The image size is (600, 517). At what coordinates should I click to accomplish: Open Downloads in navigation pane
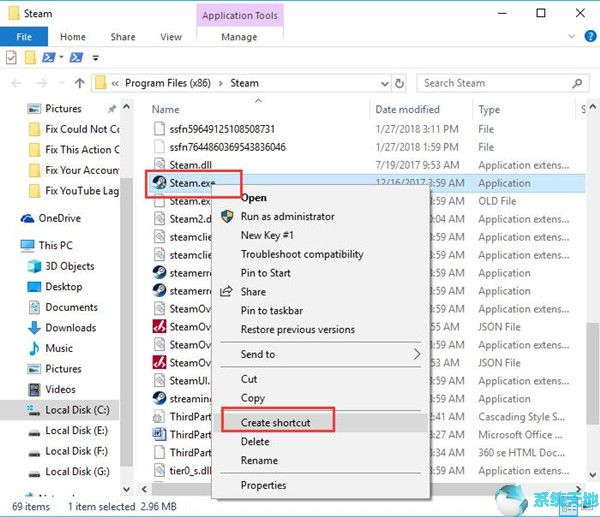coord(70,328)
